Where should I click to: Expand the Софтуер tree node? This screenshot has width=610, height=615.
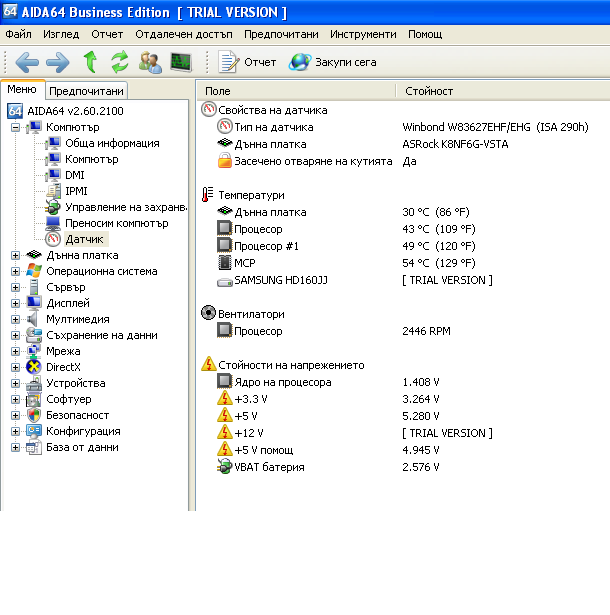15,400
